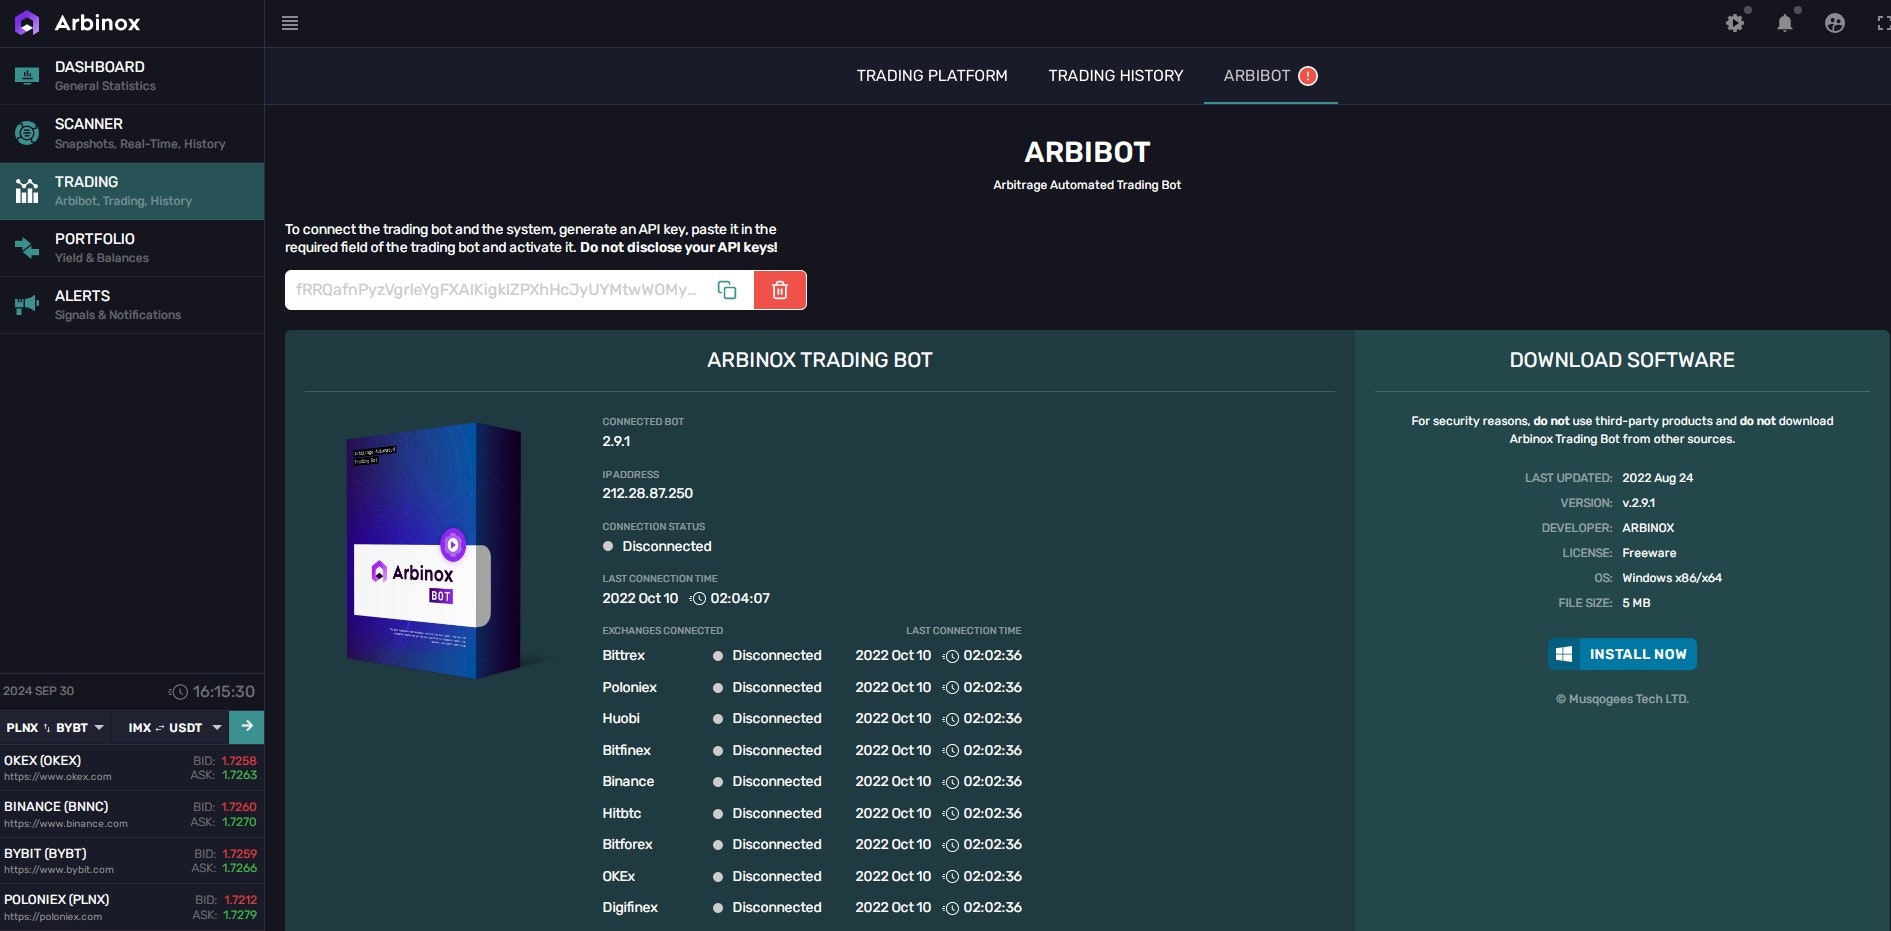Open Trading menu item
The width and height of the screenshot is (1891, 931).
(x=132, y=190)
